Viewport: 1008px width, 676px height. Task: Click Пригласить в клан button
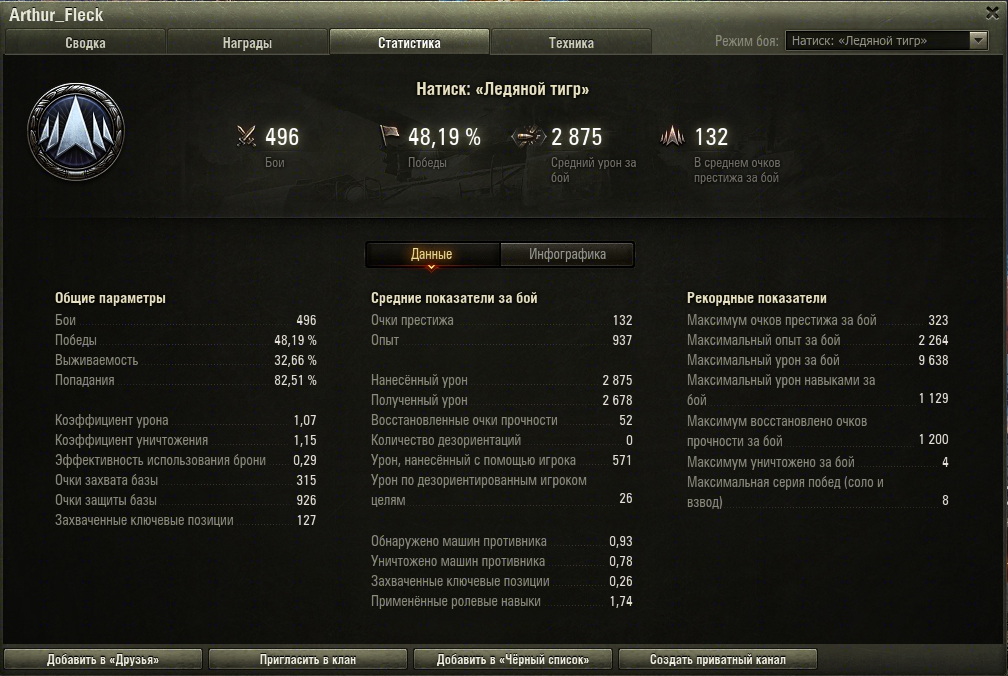point(308,659)
